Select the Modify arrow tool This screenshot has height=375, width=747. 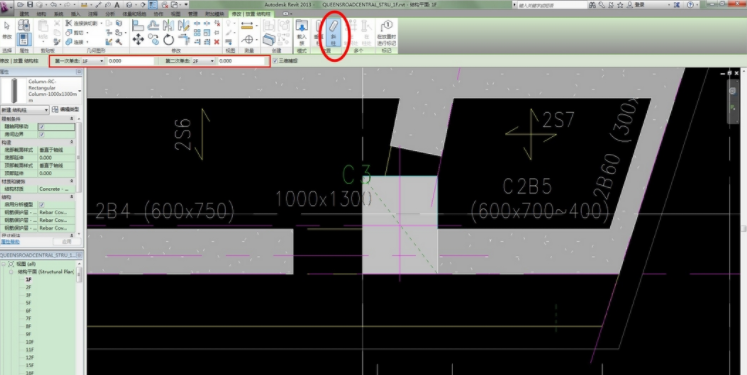pyautogui.click(x=7, y=29)
